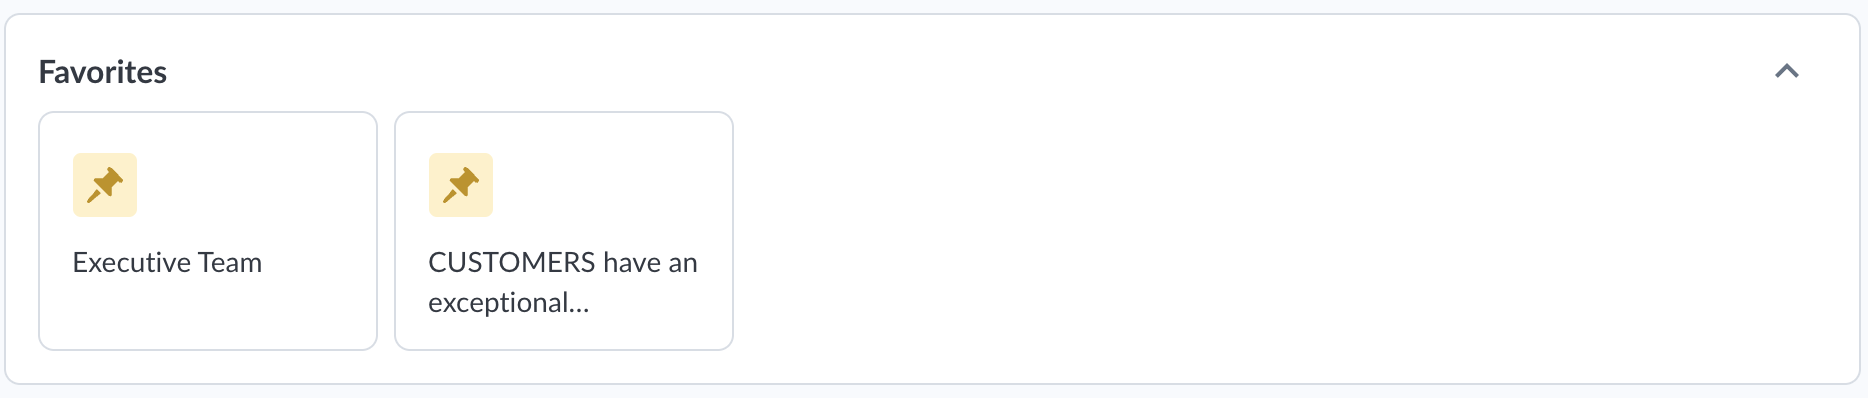Choose the second favorite tile about CUSTOMERS
1868x398 pixels.
pos(564,231)
